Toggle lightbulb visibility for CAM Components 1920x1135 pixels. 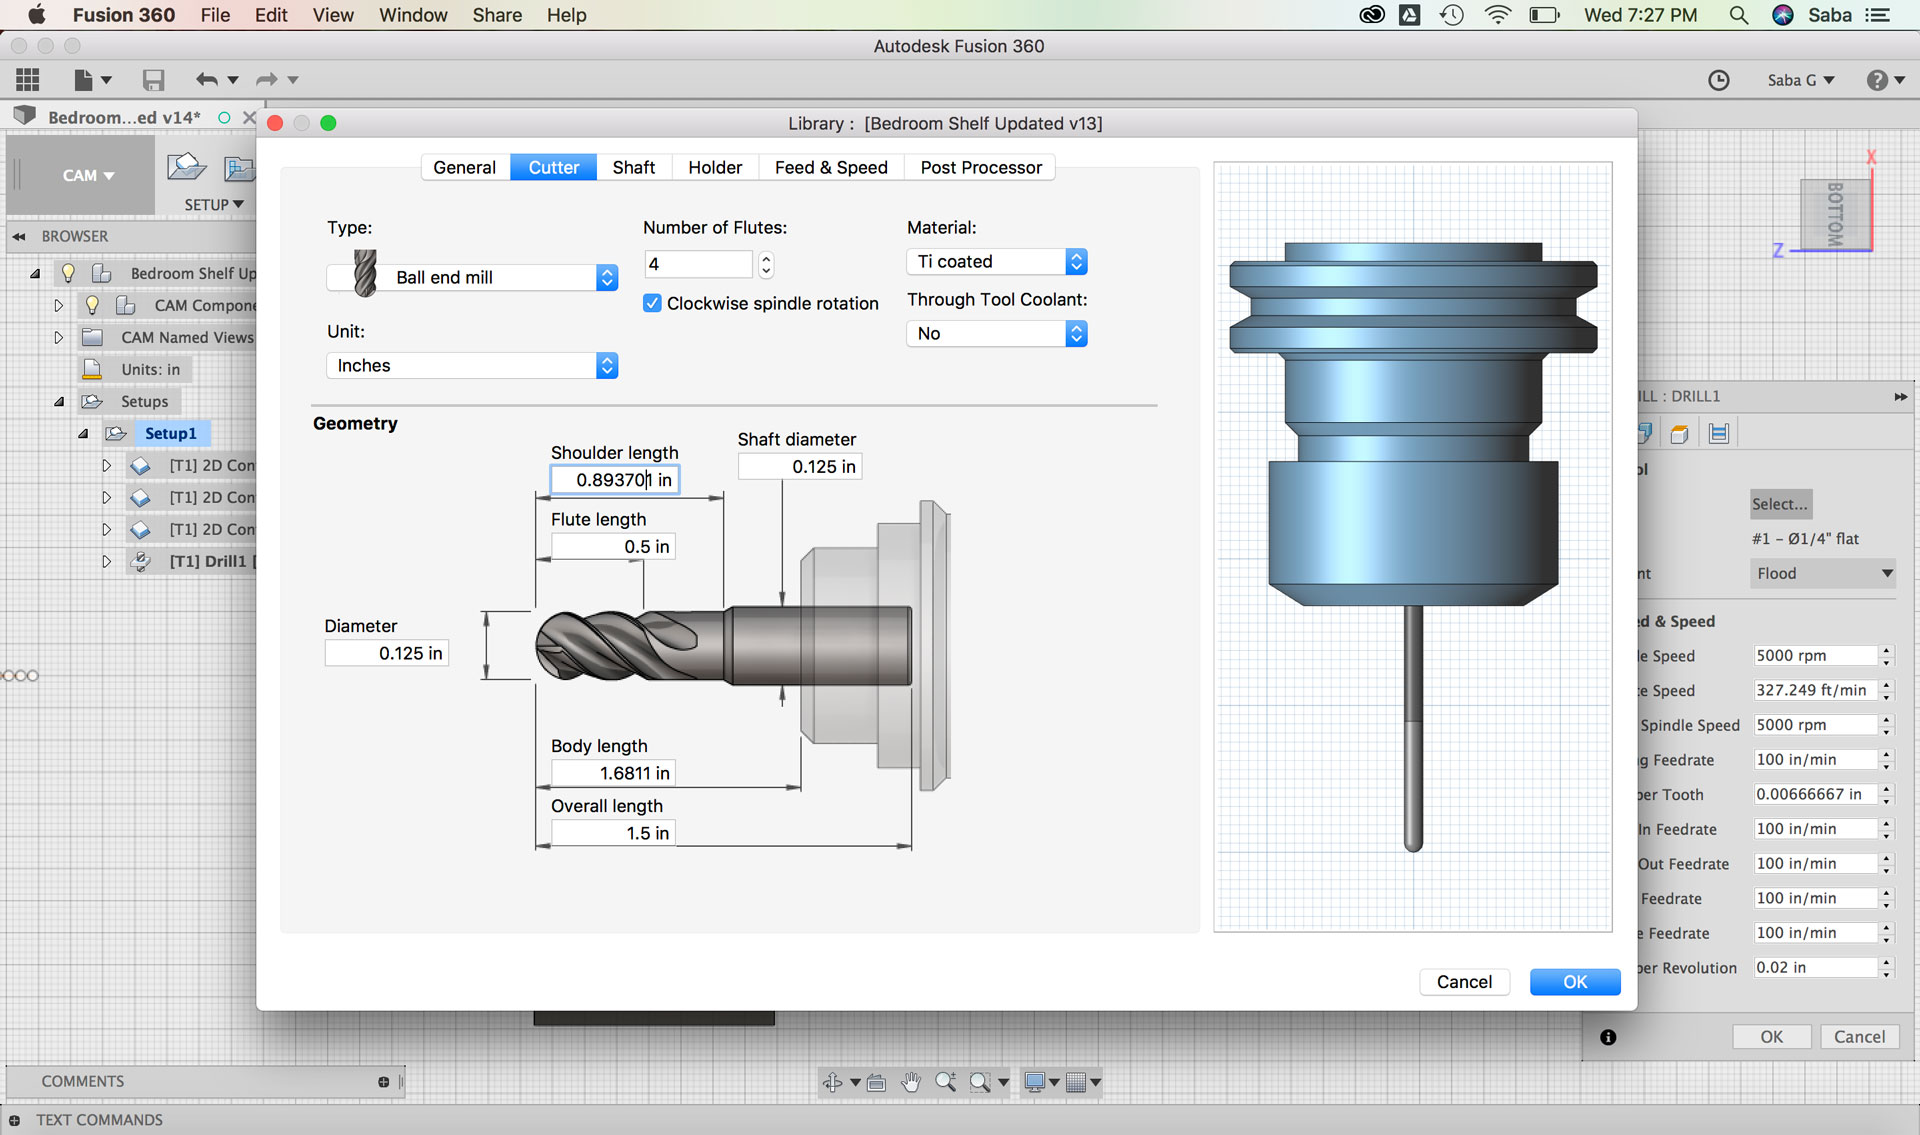coord(92,305)
